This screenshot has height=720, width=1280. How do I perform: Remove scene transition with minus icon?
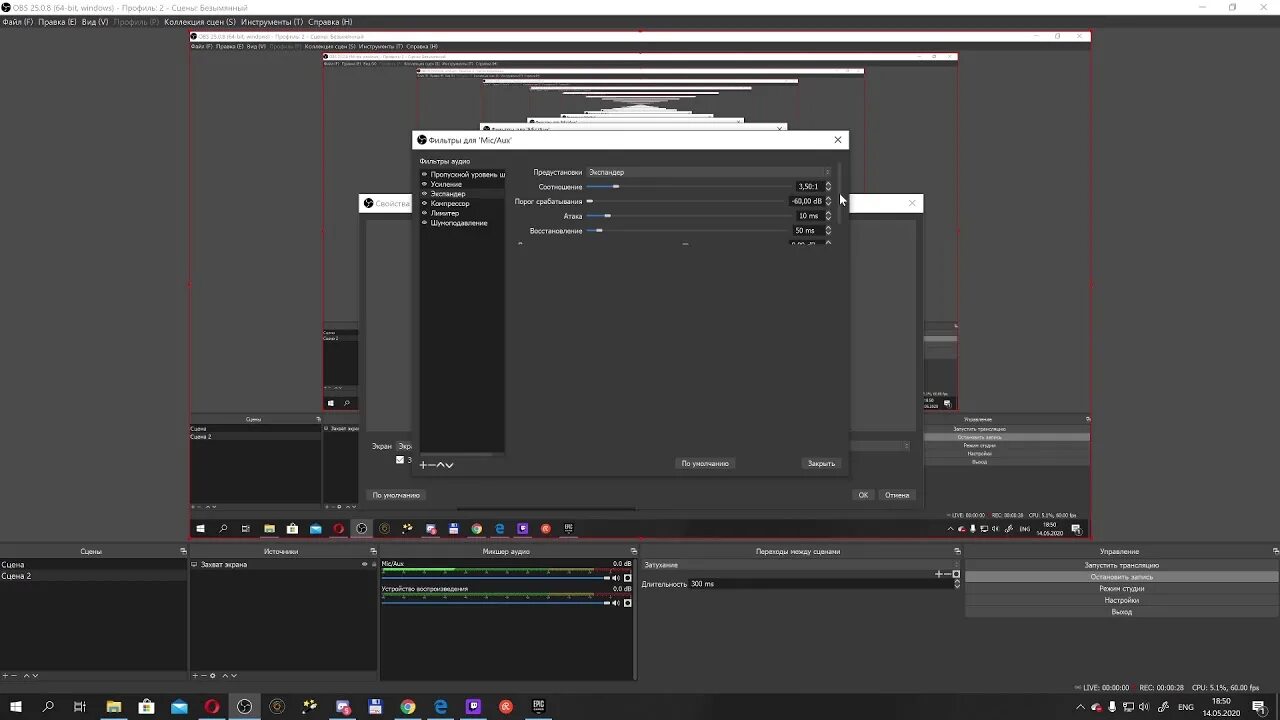point(947,574)
